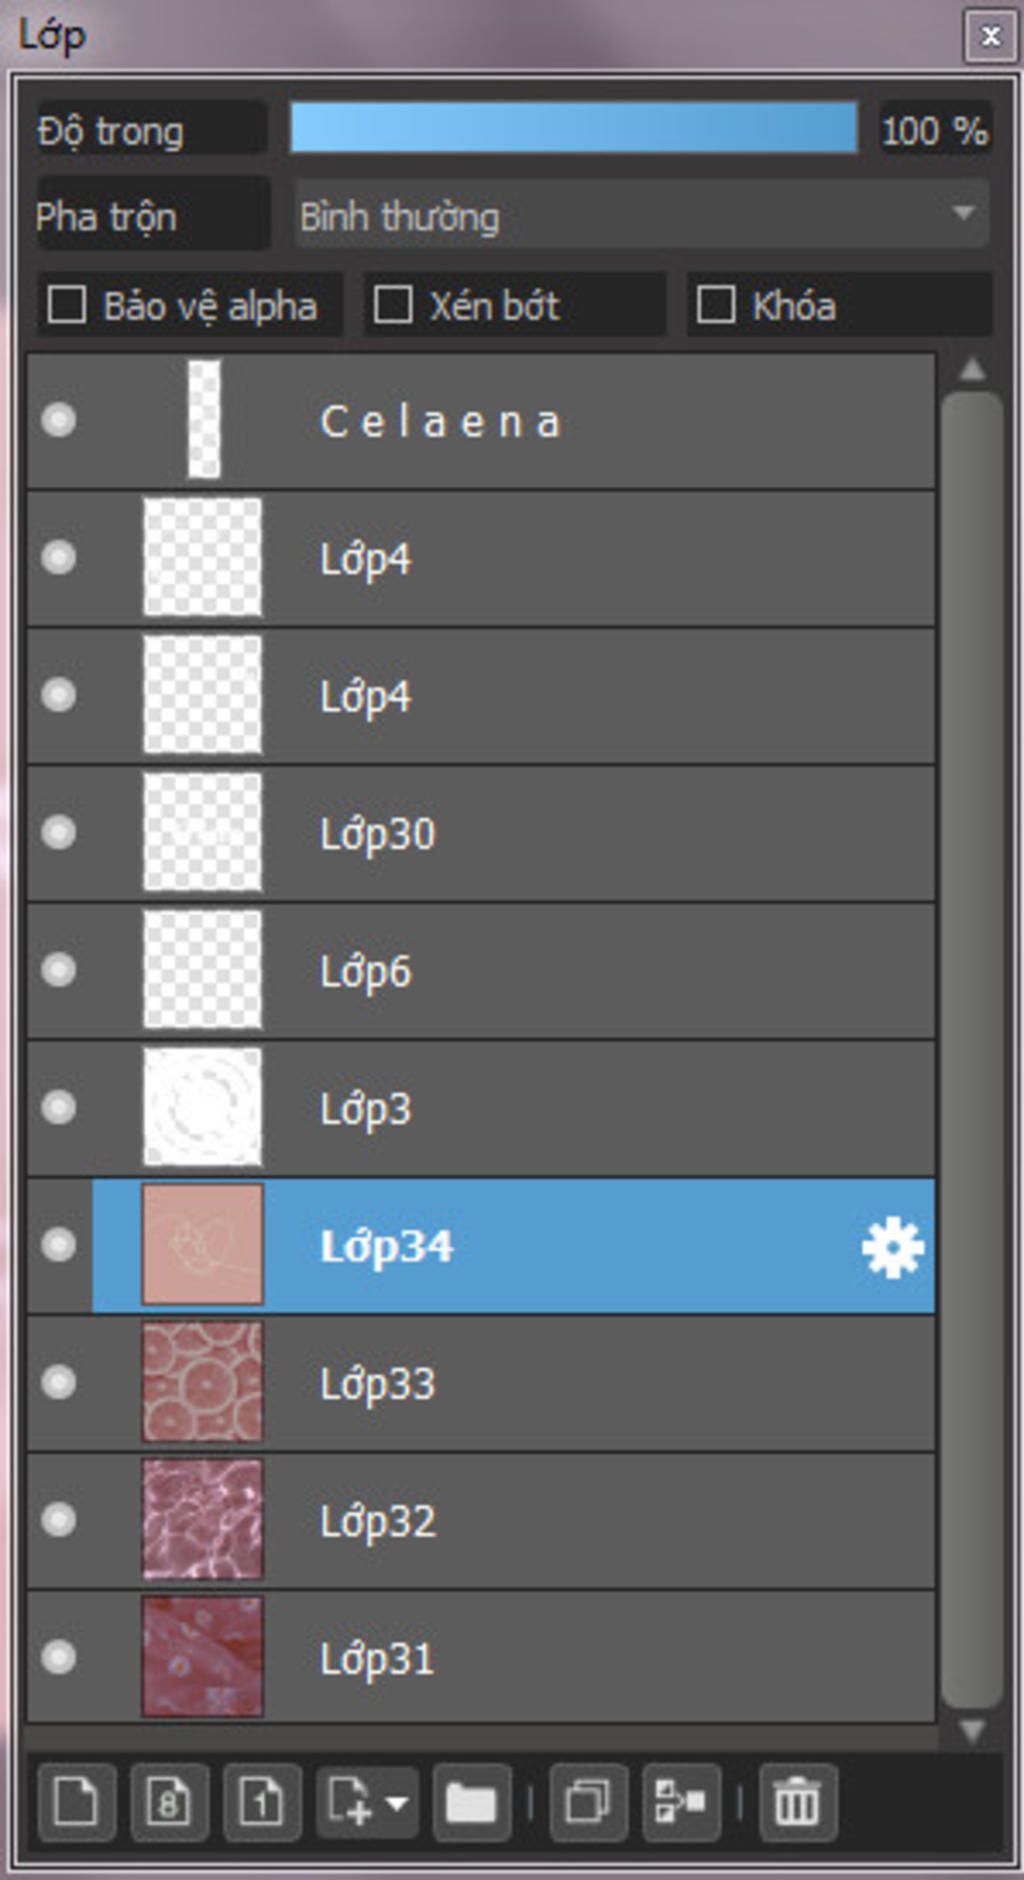1024x1880 pixels.
Task: Merge layer down with icon
Action: [681, 1802]
